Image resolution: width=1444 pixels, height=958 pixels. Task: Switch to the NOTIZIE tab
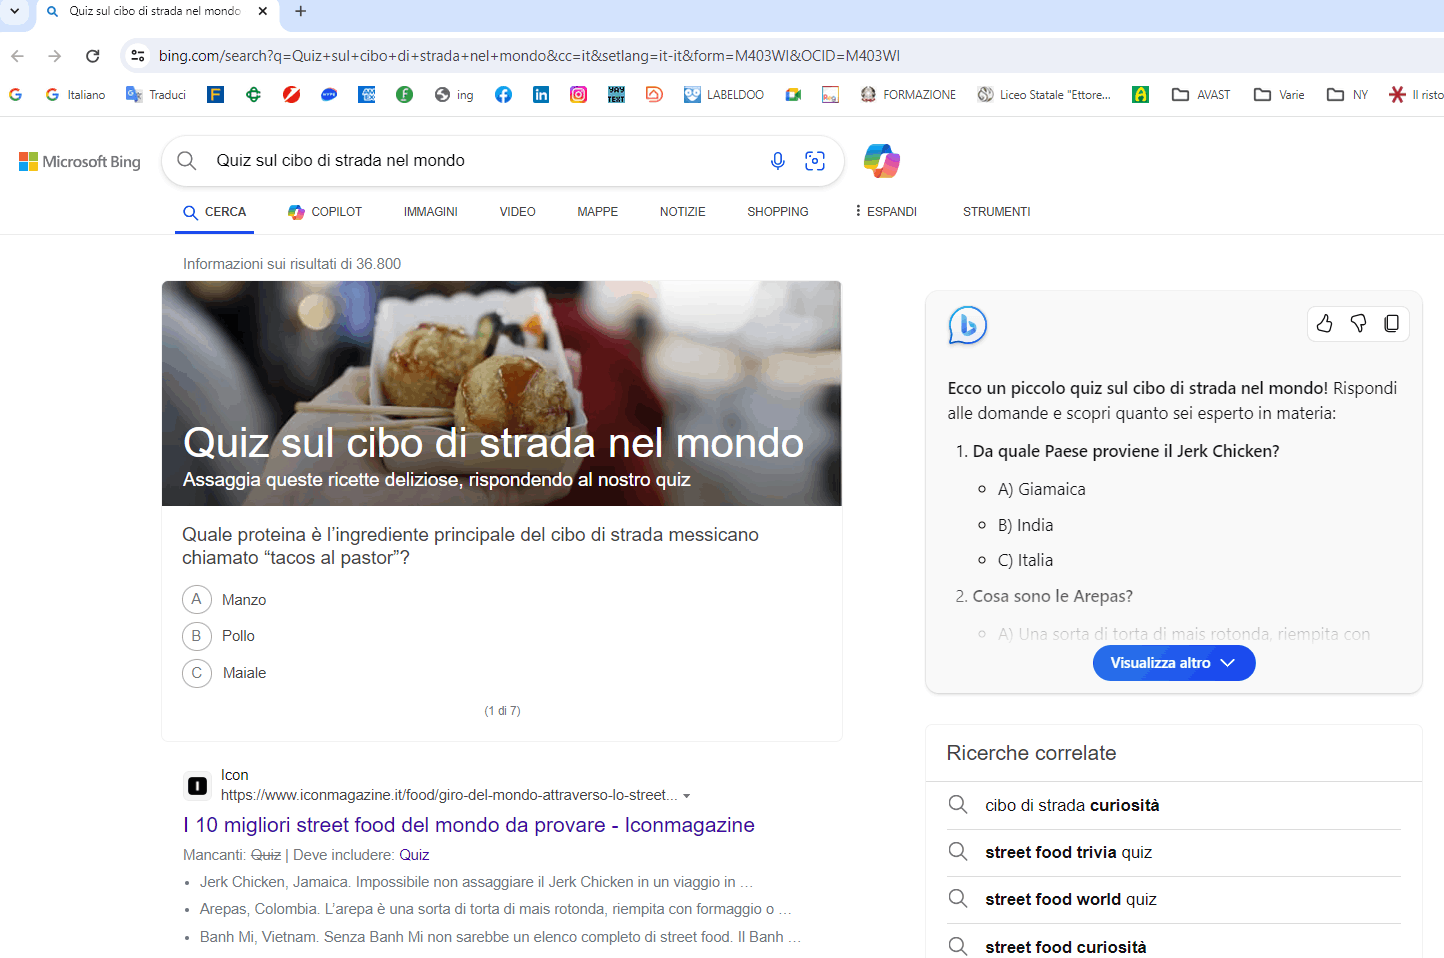(x=683, y=212)
